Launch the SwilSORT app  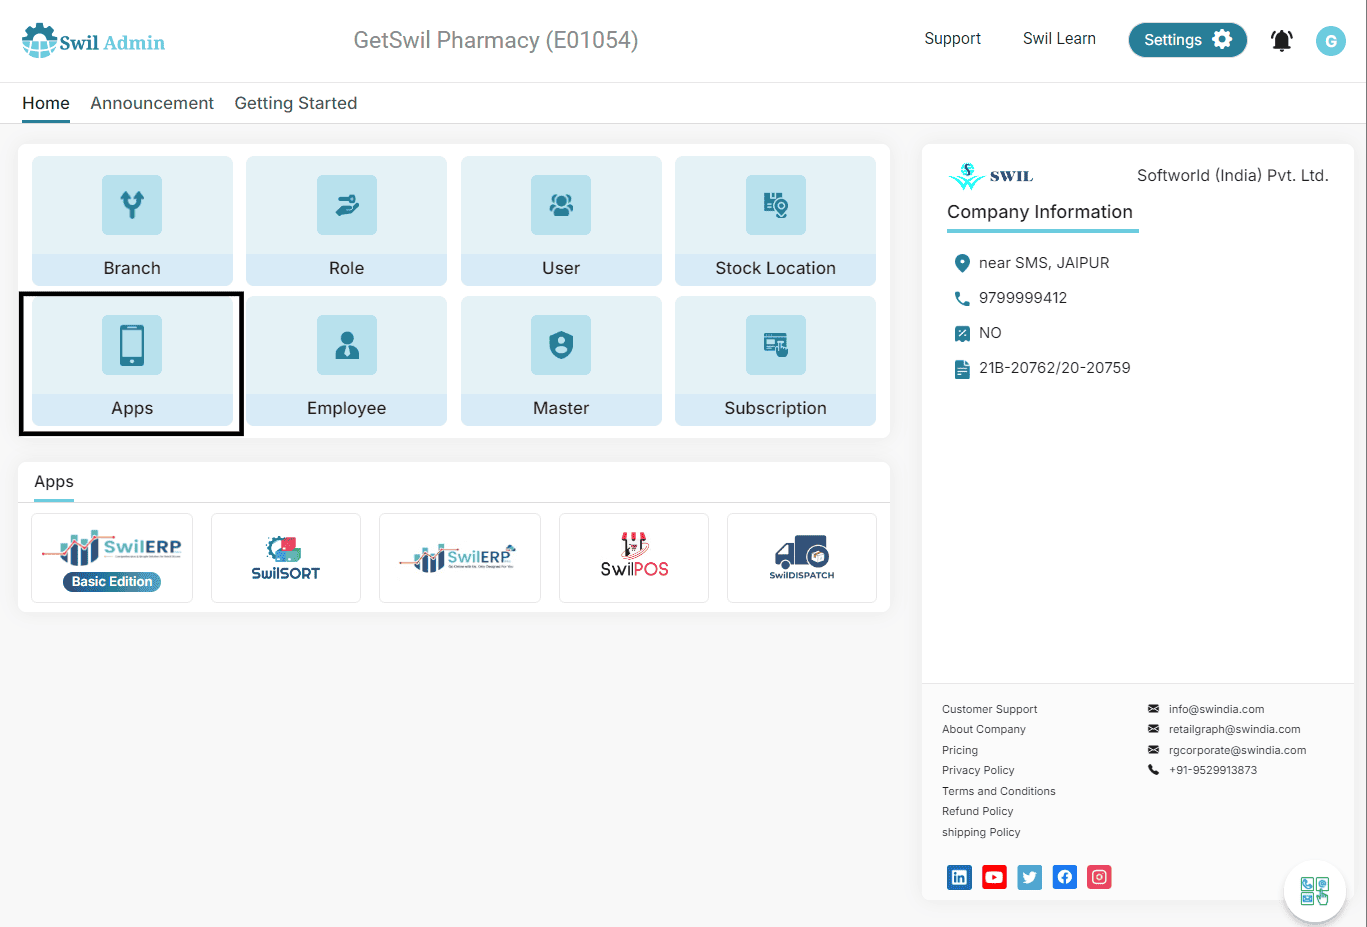point(286,558)
